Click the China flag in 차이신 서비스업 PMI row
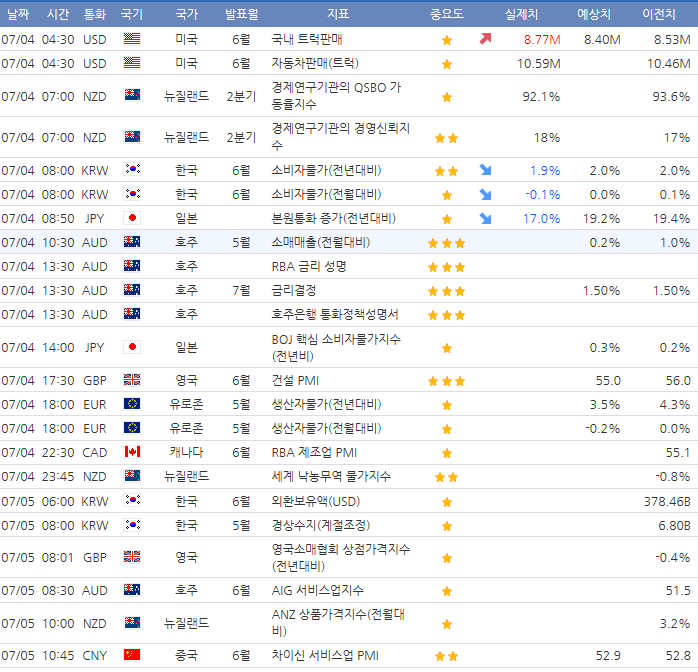 pyautogui.click(x=132, y=655)
